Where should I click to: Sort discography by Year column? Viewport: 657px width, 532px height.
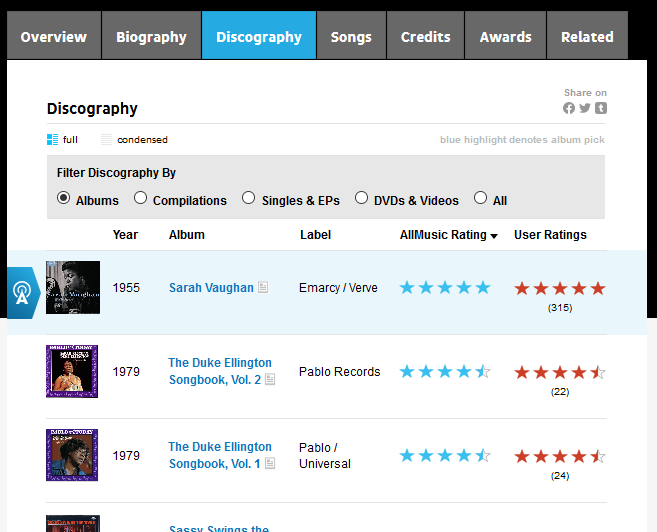click(x=125, y=235)
